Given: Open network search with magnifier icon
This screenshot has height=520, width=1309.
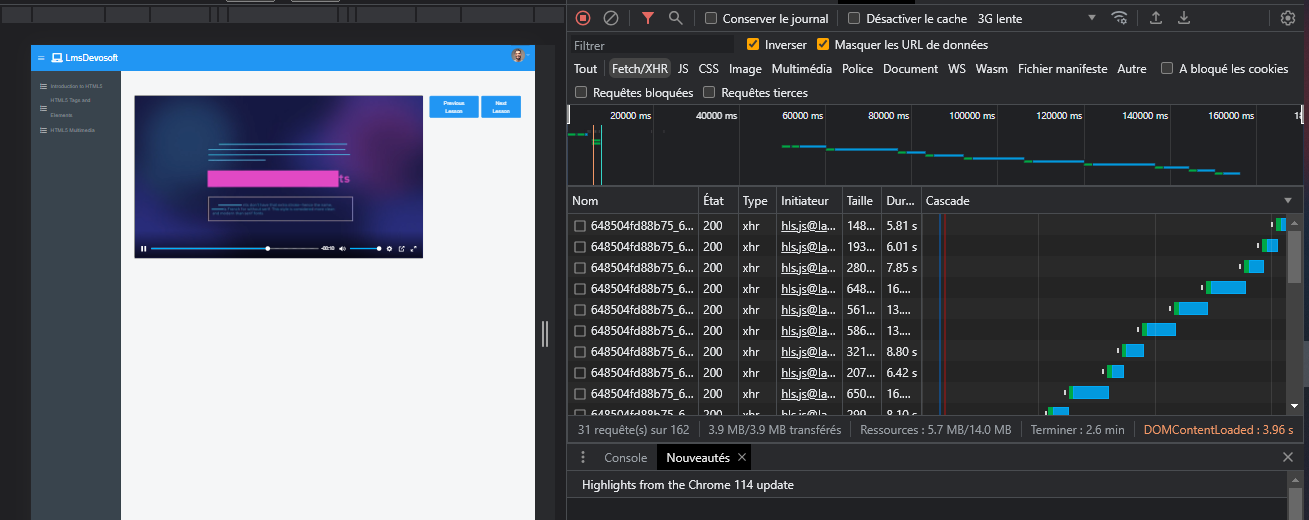Looking at the screenshot, I should pyautogui.click(x=676, y=18).
